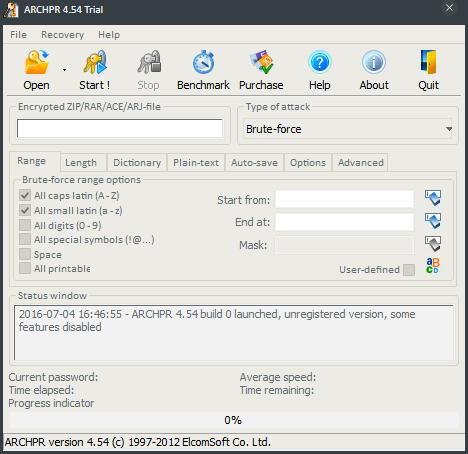
Task: Open Help with the question mark icon
Action: coord(319,62)
